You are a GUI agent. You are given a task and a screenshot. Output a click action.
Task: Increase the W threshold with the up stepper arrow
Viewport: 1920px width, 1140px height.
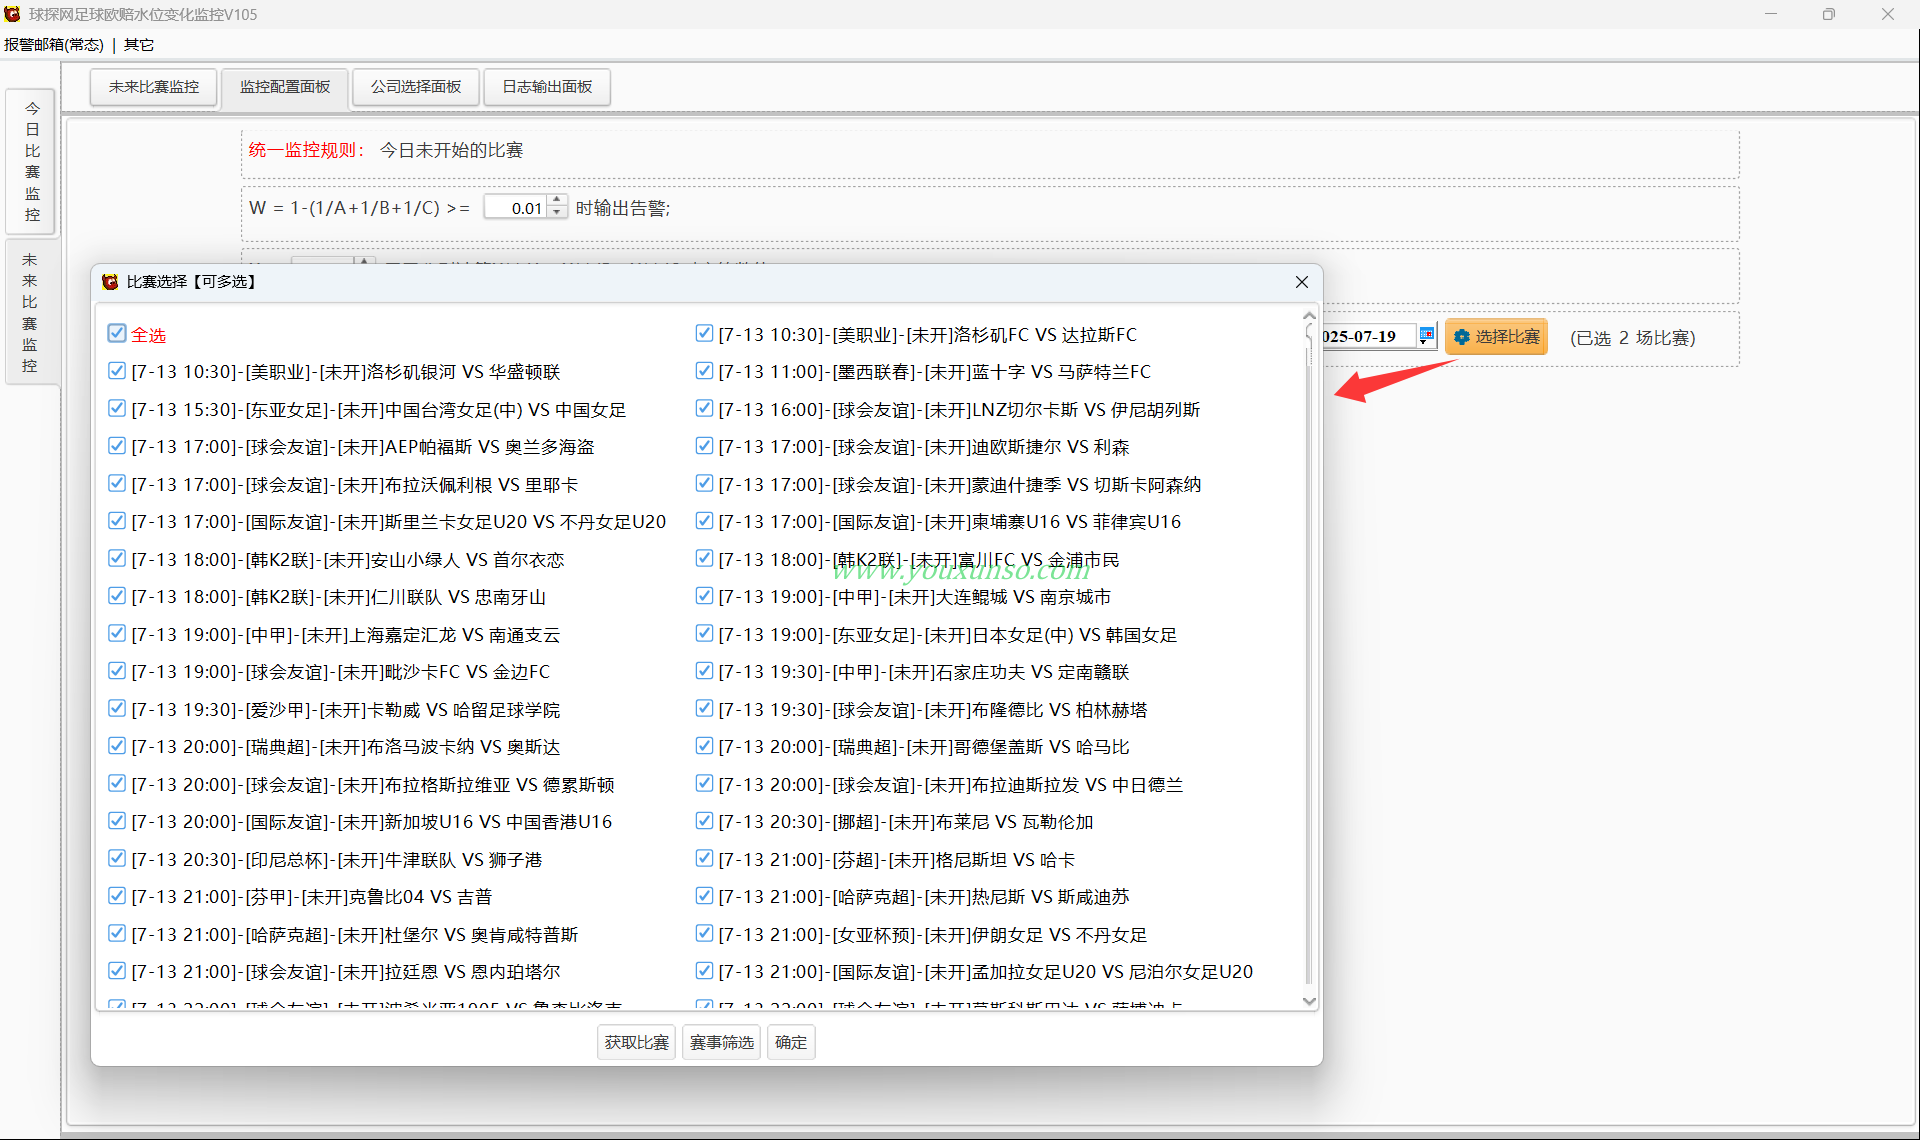click(557, 201)
